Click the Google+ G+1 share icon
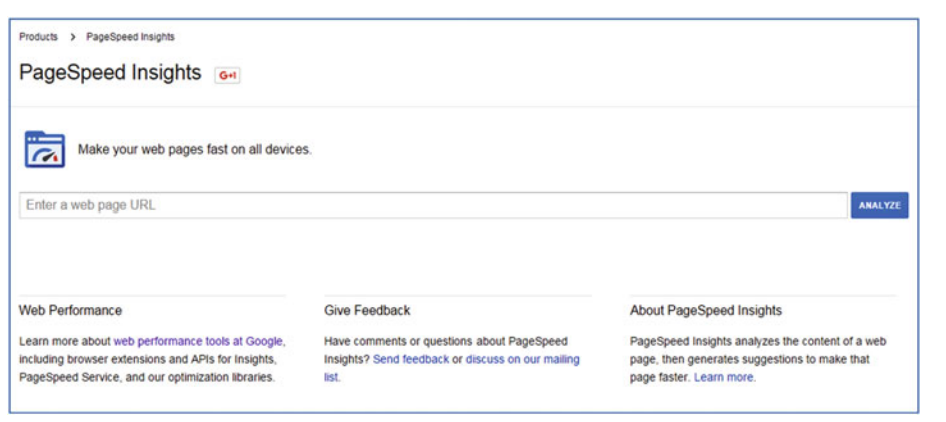 [227, 75]
